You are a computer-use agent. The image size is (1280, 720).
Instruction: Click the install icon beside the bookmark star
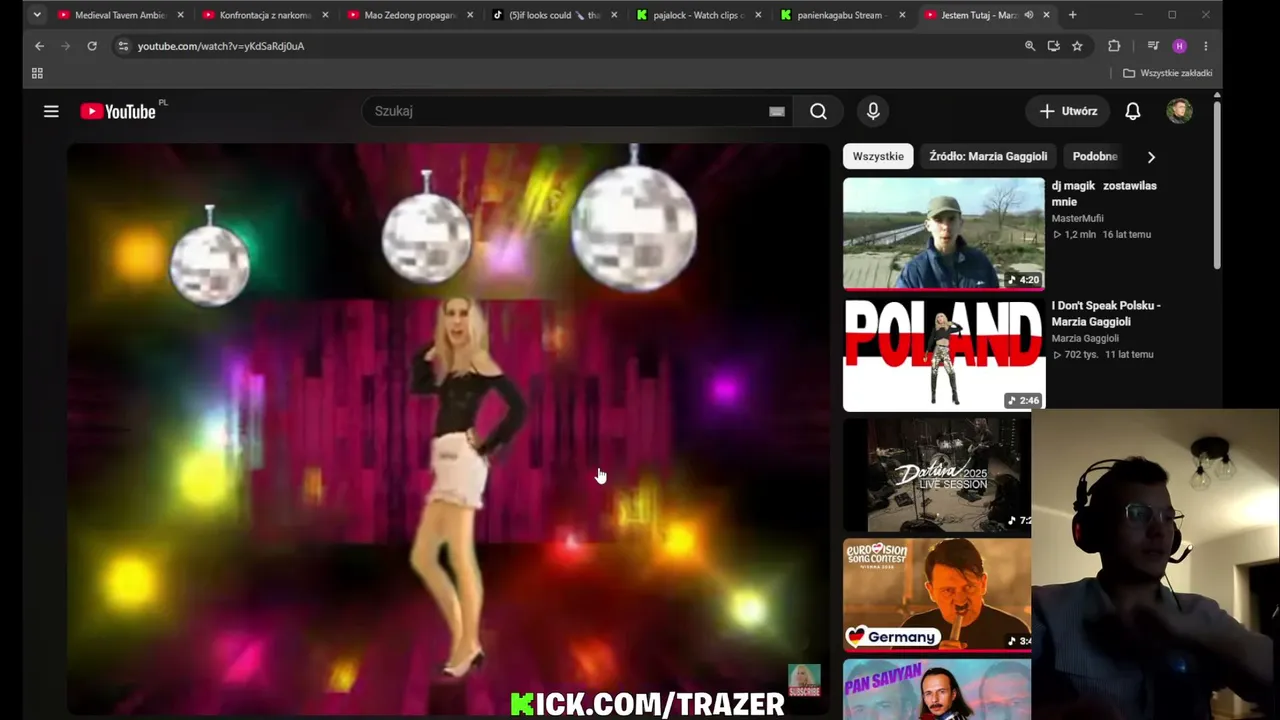1053,46
